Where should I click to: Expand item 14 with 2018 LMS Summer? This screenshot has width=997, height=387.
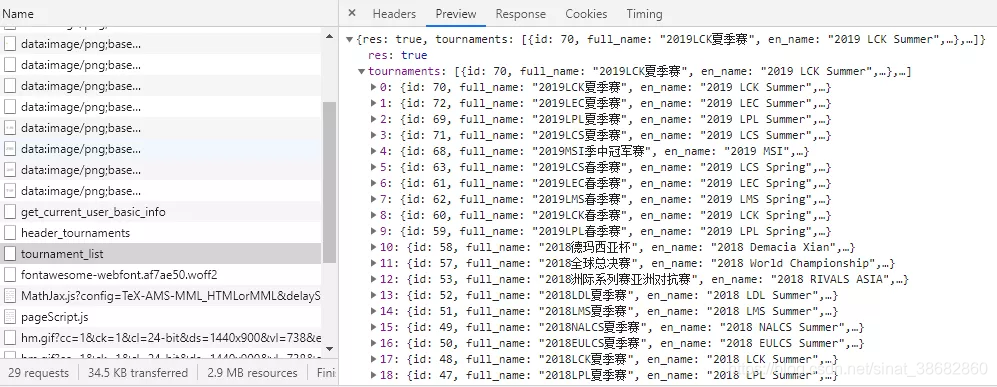[373, 311]
